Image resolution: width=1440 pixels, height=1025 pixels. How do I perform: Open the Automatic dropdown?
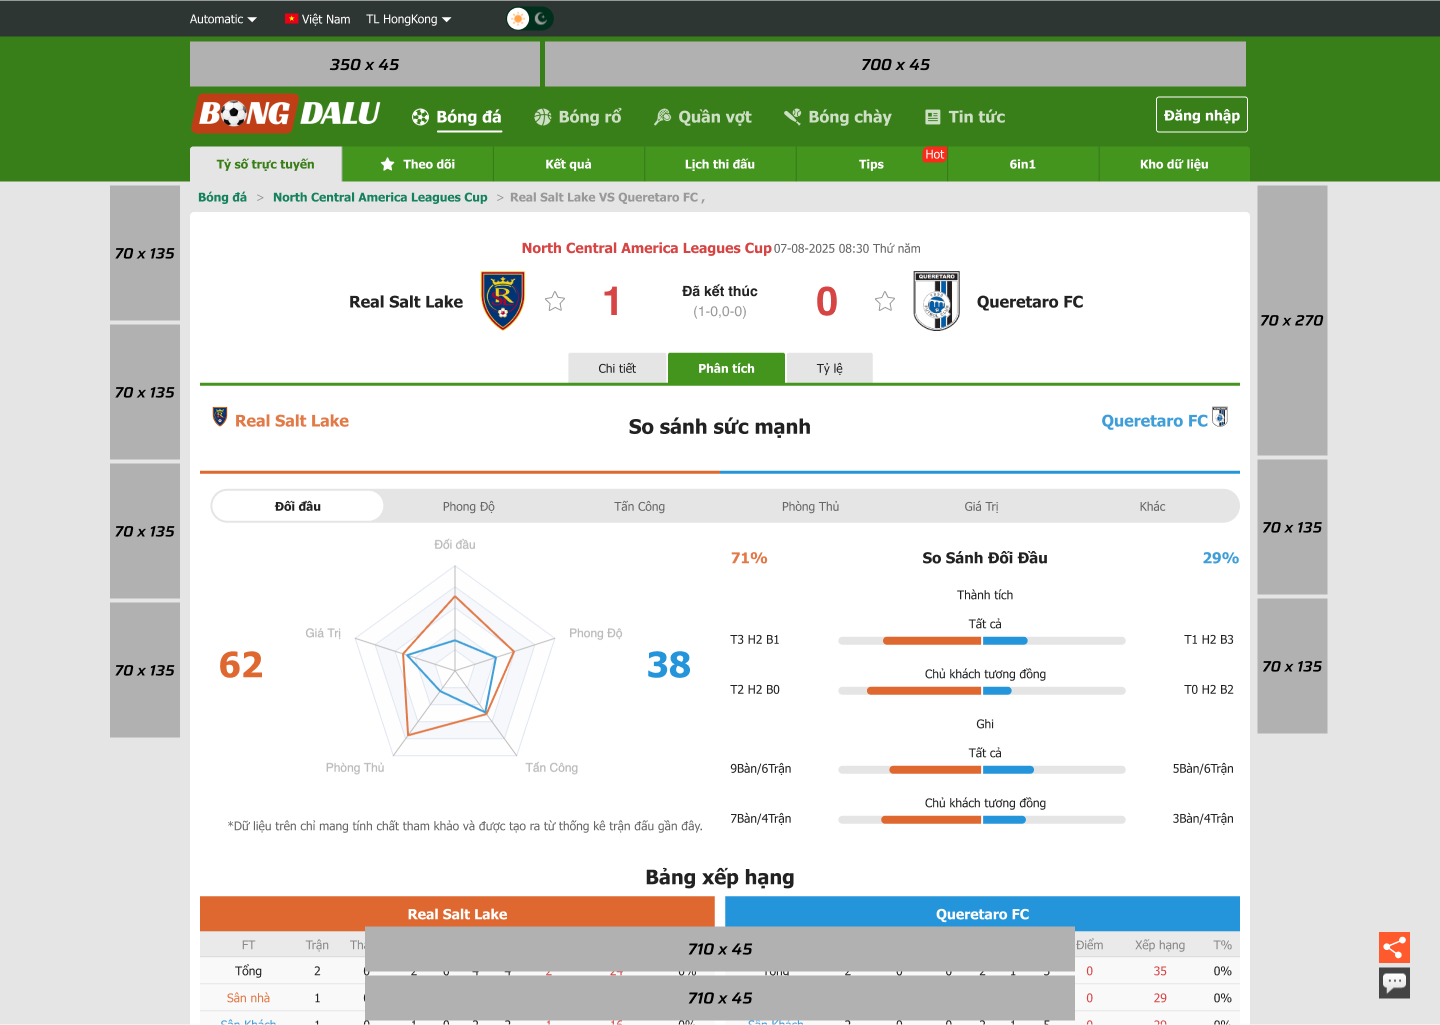pos(223,19)
